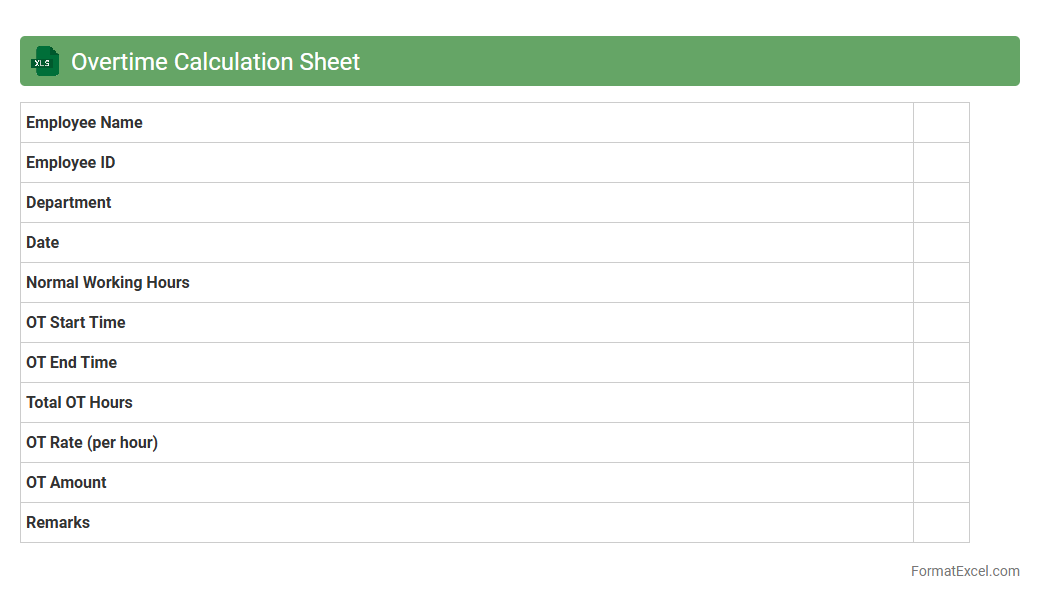The image size is (1040, 600).
Task: Click the Normal Working Hours value cell
Action: coord(941,283)
